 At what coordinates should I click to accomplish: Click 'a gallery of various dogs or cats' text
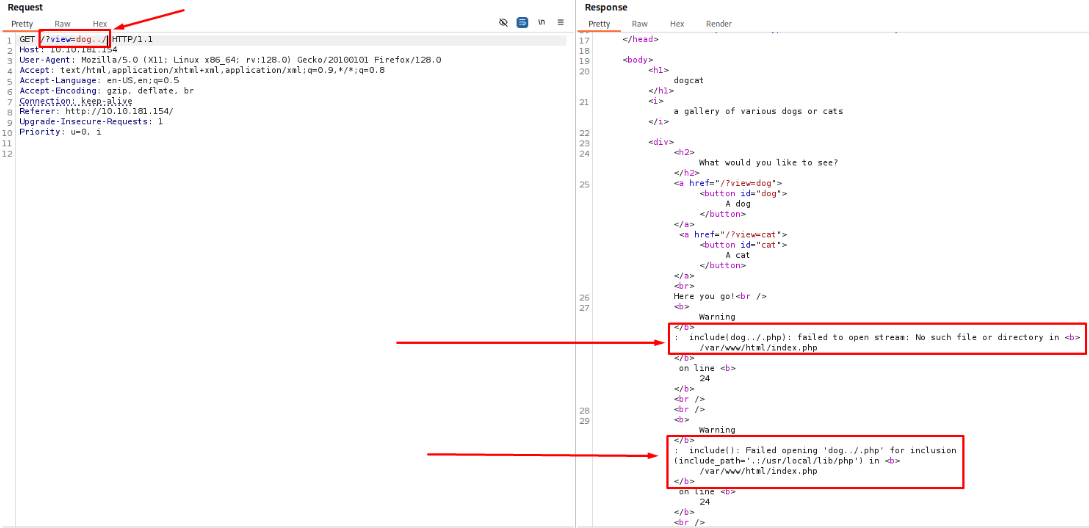tap(758, 111)
